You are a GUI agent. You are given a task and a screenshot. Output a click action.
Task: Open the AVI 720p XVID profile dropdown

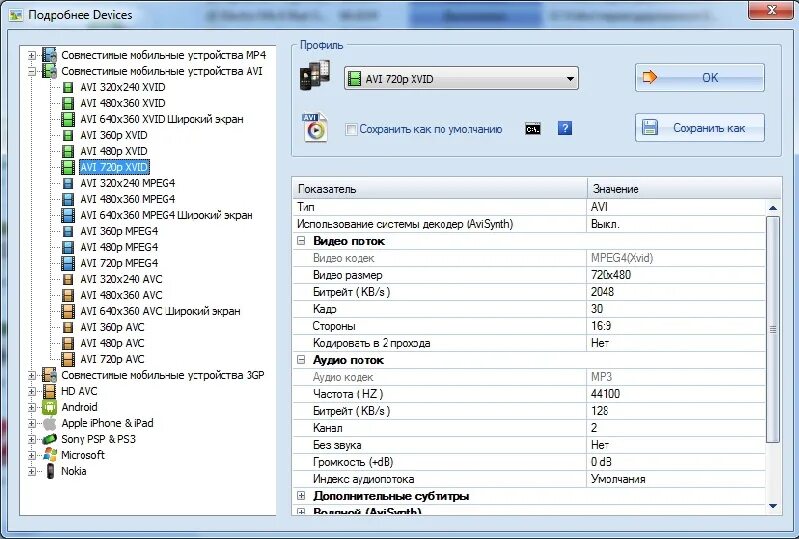pyautogui.click(x=461, y=78)
